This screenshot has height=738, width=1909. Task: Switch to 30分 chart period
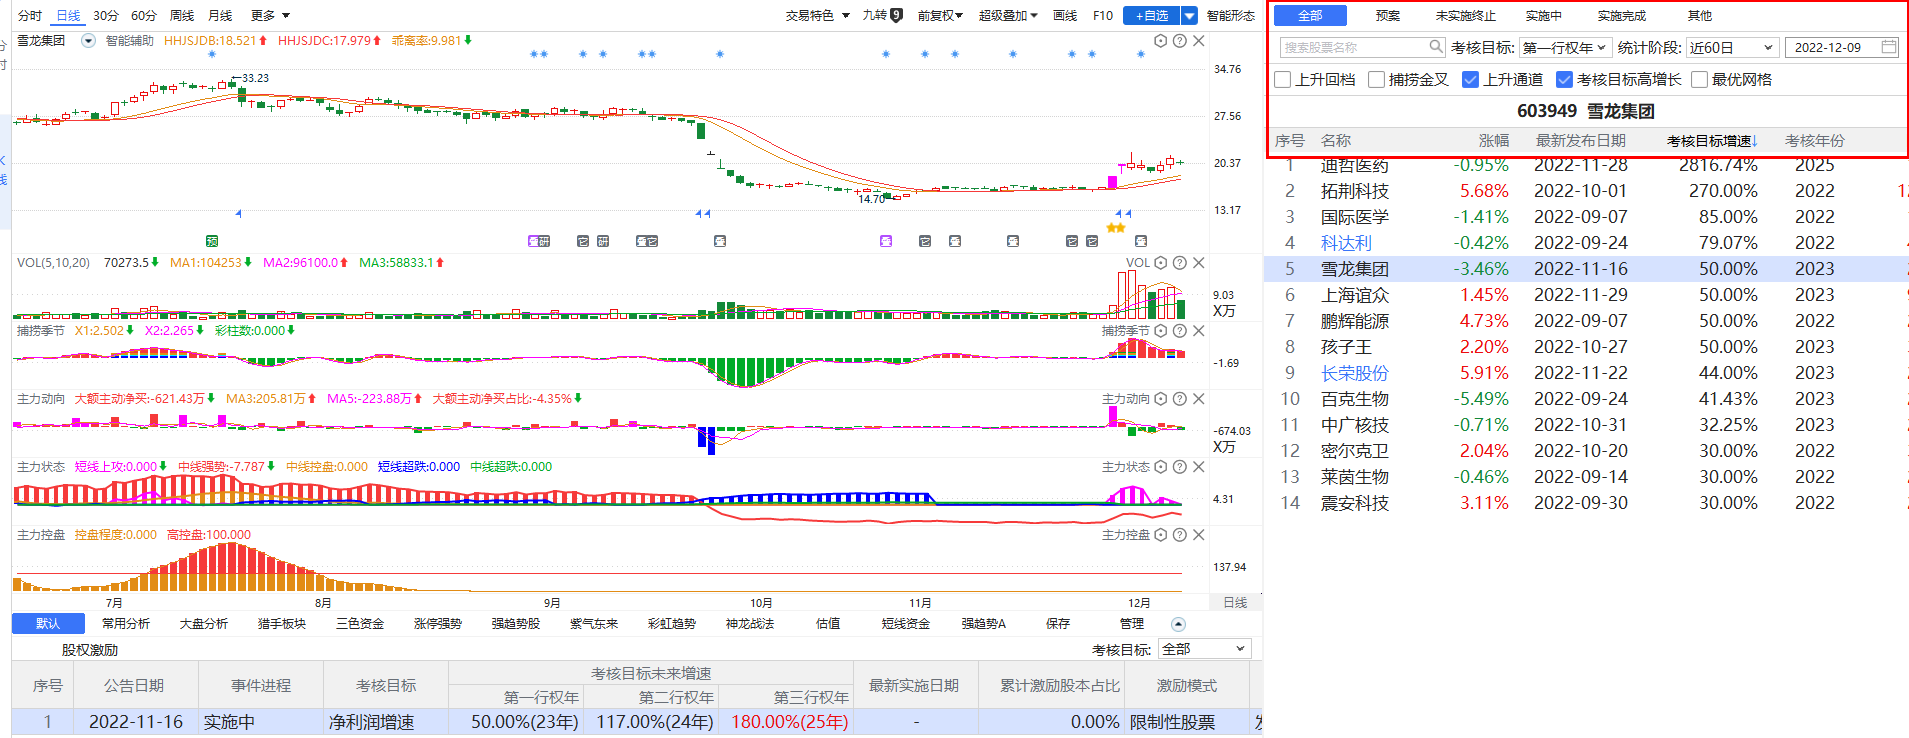(x=106, y=15)
